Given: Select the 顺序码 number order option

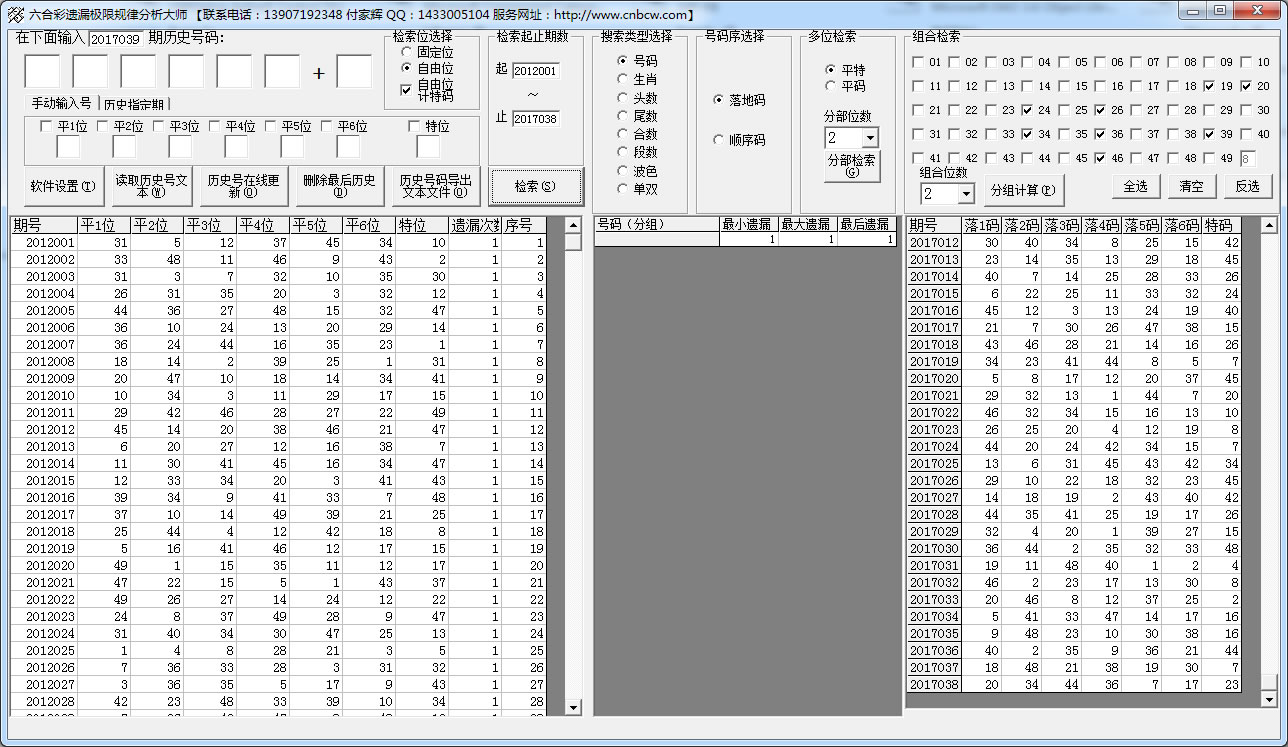Looking at the screenshot, I should [719, 140].
